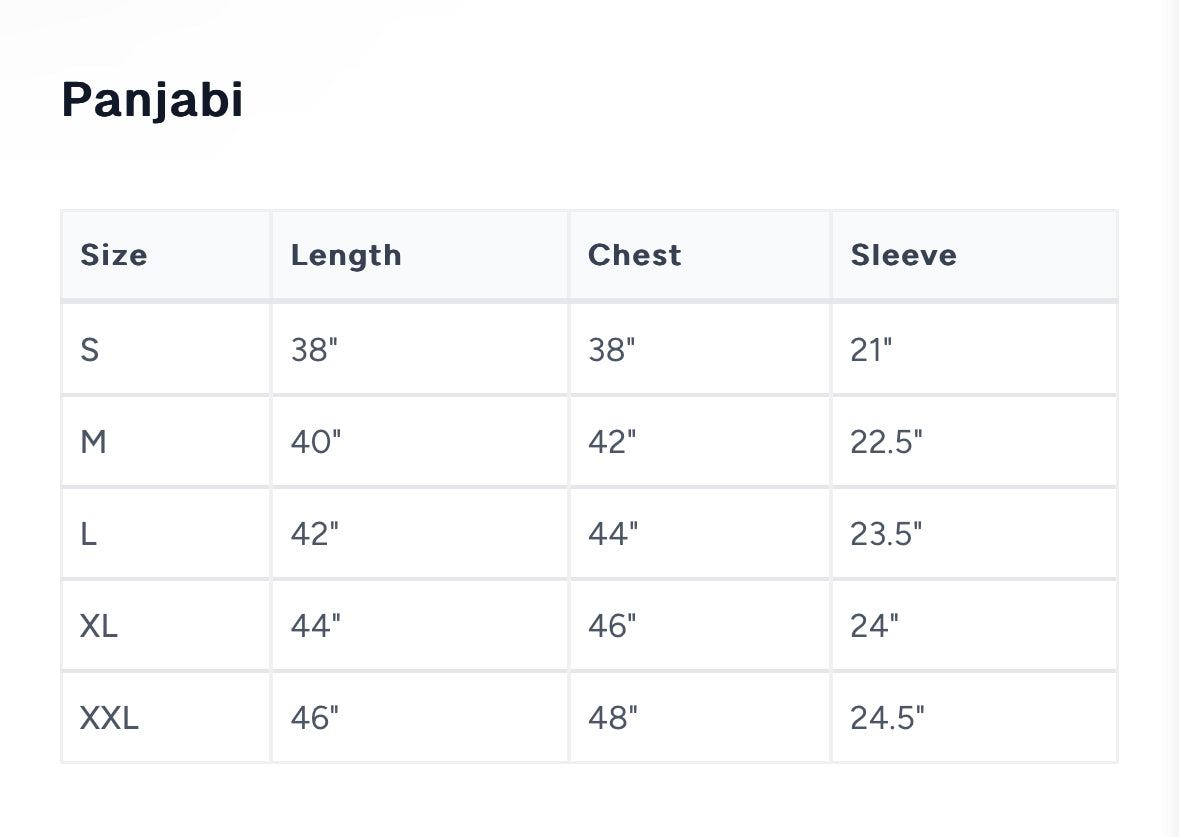Image resolution: width=1179 pixels, height=837 pixels.
Task: Click the Panjabi heading
Action: (x=152, y=100)
